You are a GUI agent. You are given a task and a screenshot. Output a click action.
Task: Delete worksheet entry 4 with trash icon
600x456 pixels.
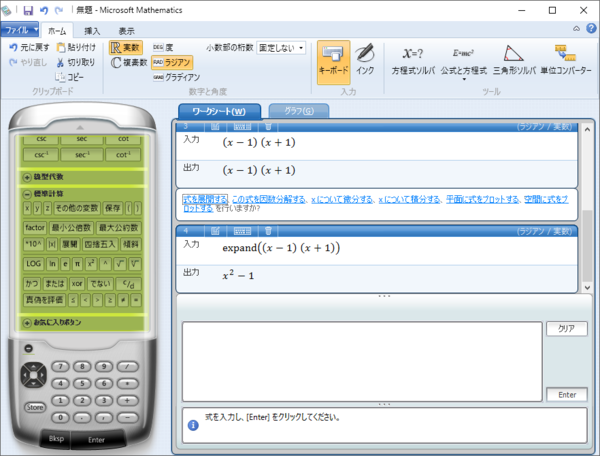[x=268, y=231]
